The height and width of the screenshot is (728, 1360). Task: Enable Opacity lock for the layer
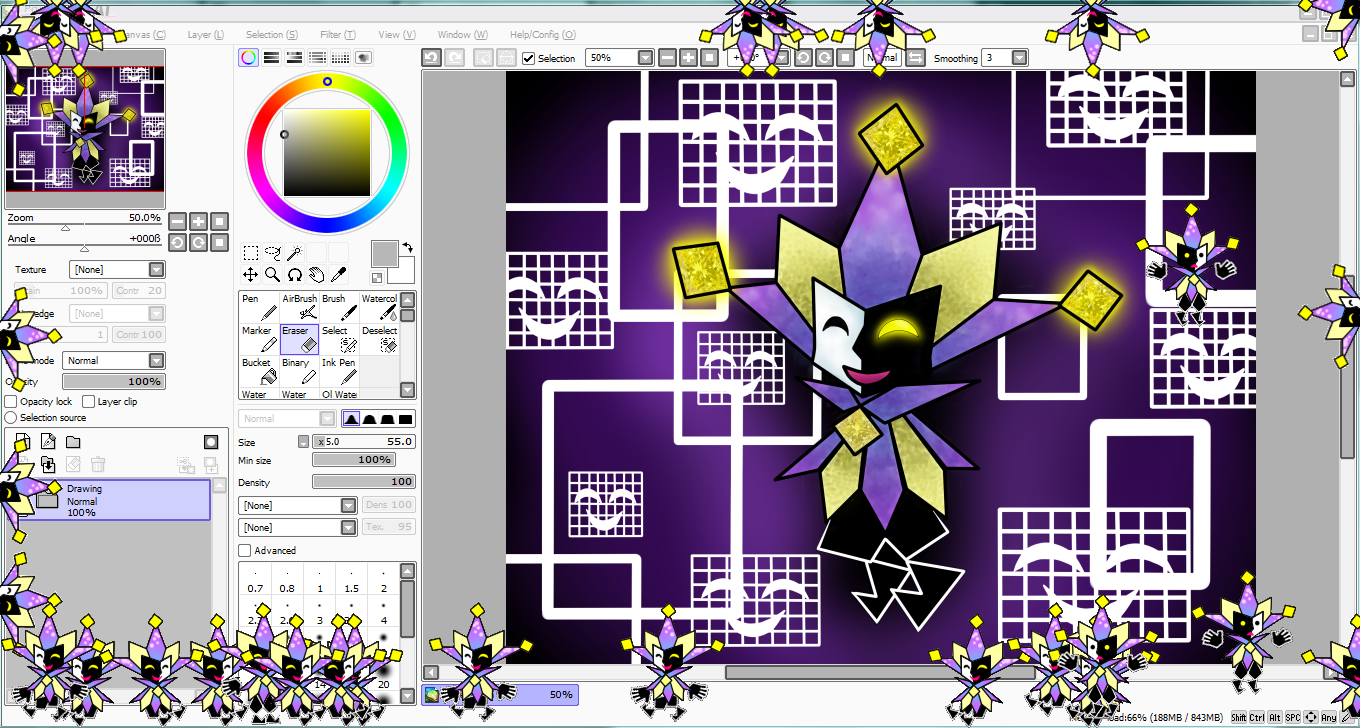point(10,401)
